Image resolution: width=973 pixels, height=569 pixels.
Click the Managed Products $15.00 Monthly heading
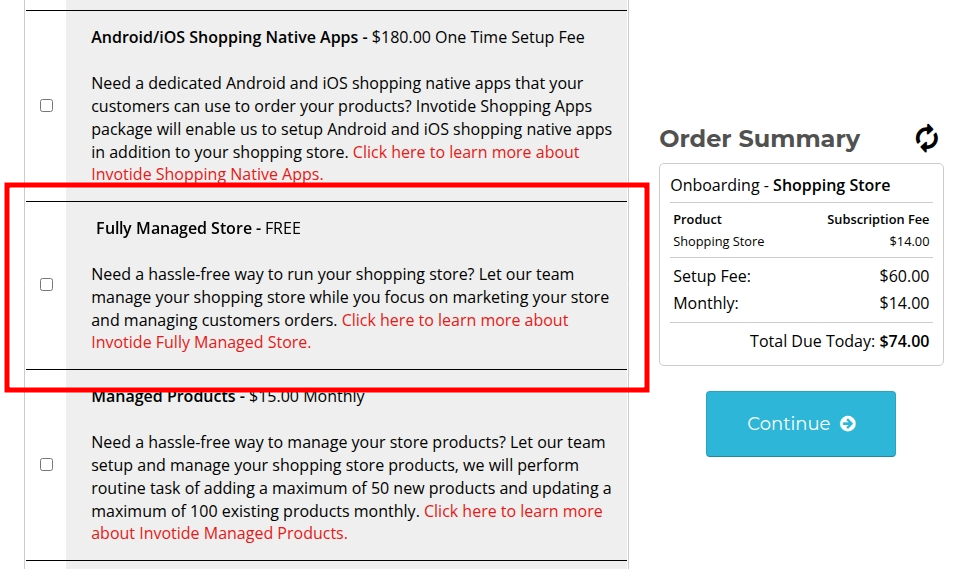point(228,397)
